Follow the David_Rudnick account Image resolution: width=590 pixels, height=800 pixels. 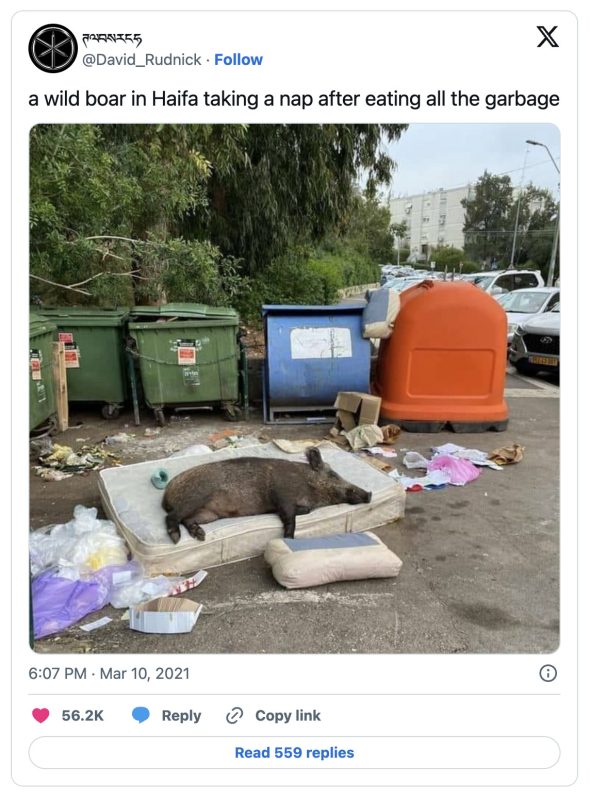click(x=238, y=60)
